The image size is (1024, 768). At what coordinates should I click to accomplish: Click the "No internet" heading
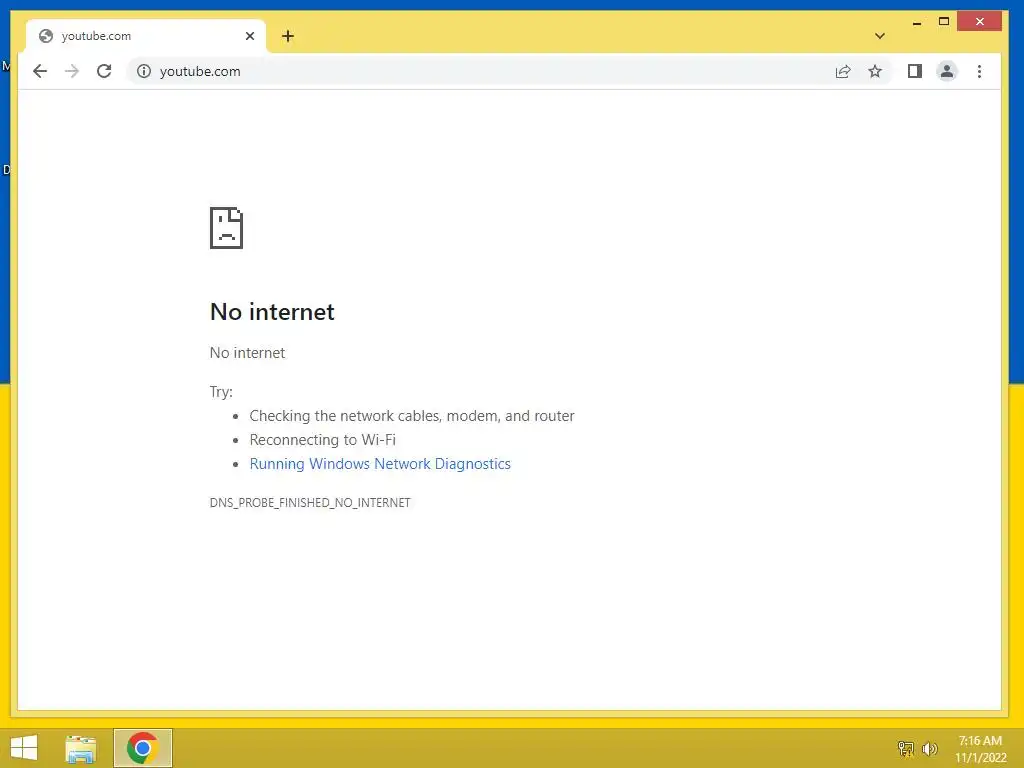tap(272, 312)
